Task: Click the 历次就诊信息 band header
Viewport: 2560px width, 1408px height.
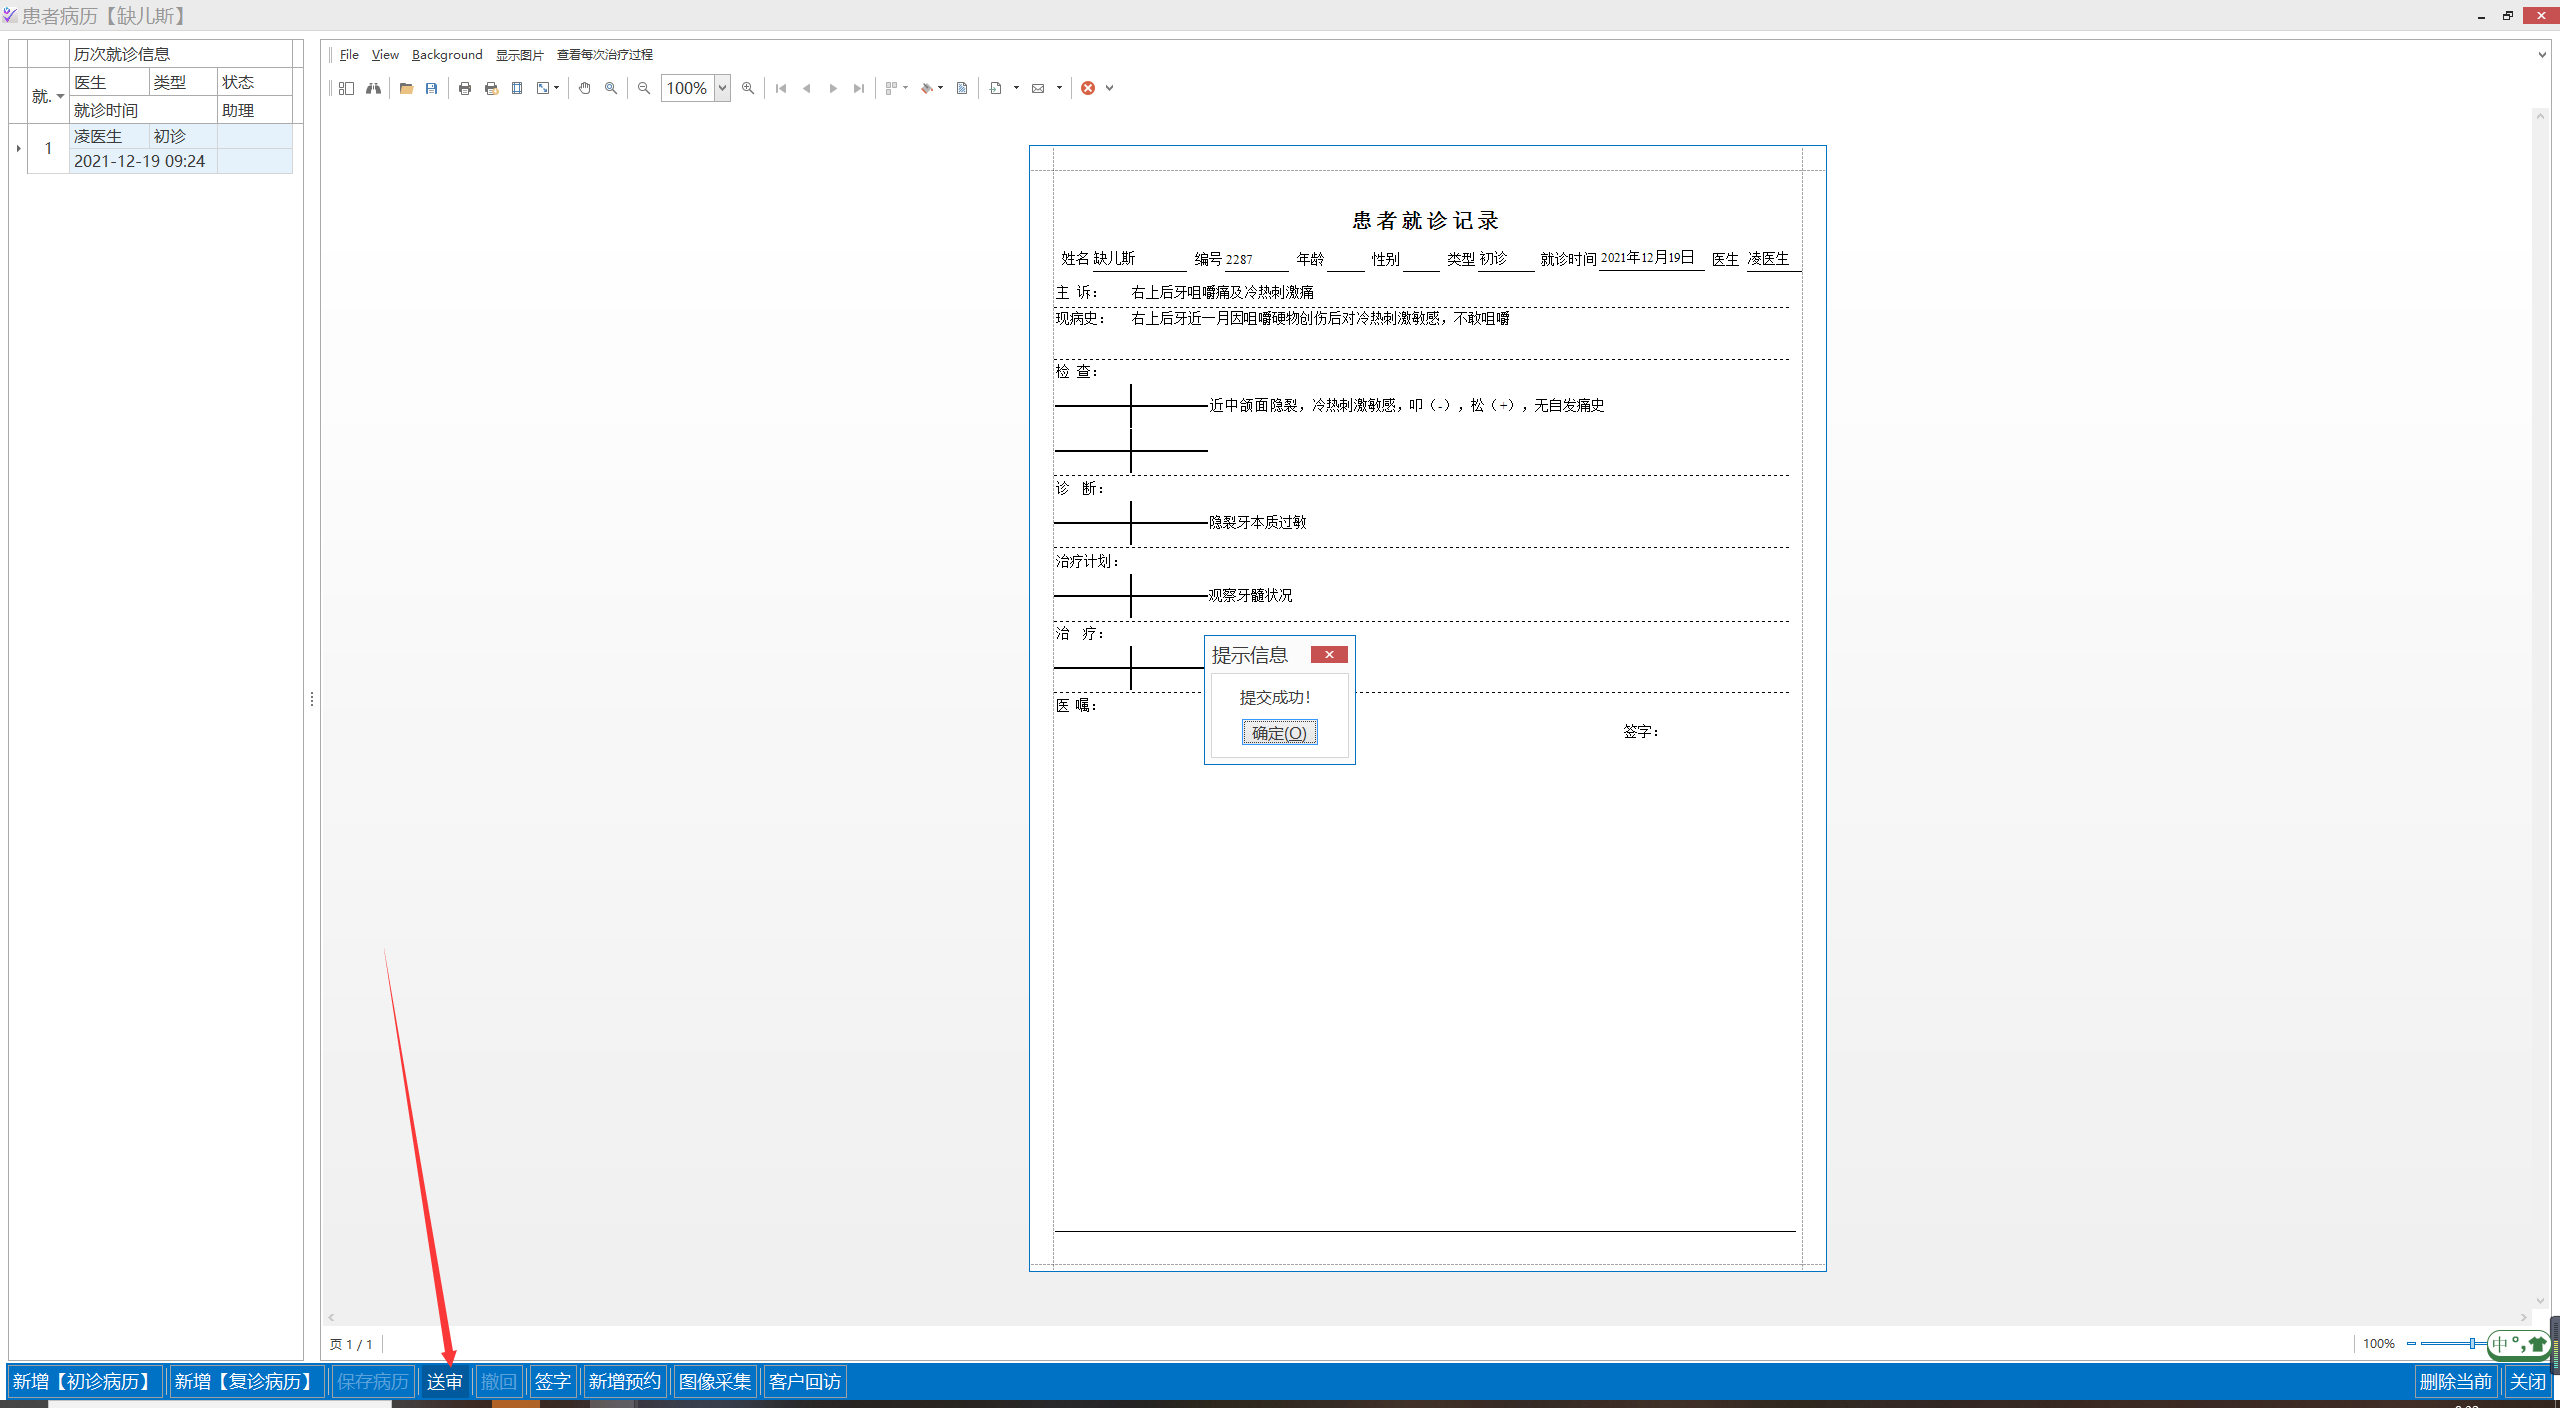Action: (181, 54)
